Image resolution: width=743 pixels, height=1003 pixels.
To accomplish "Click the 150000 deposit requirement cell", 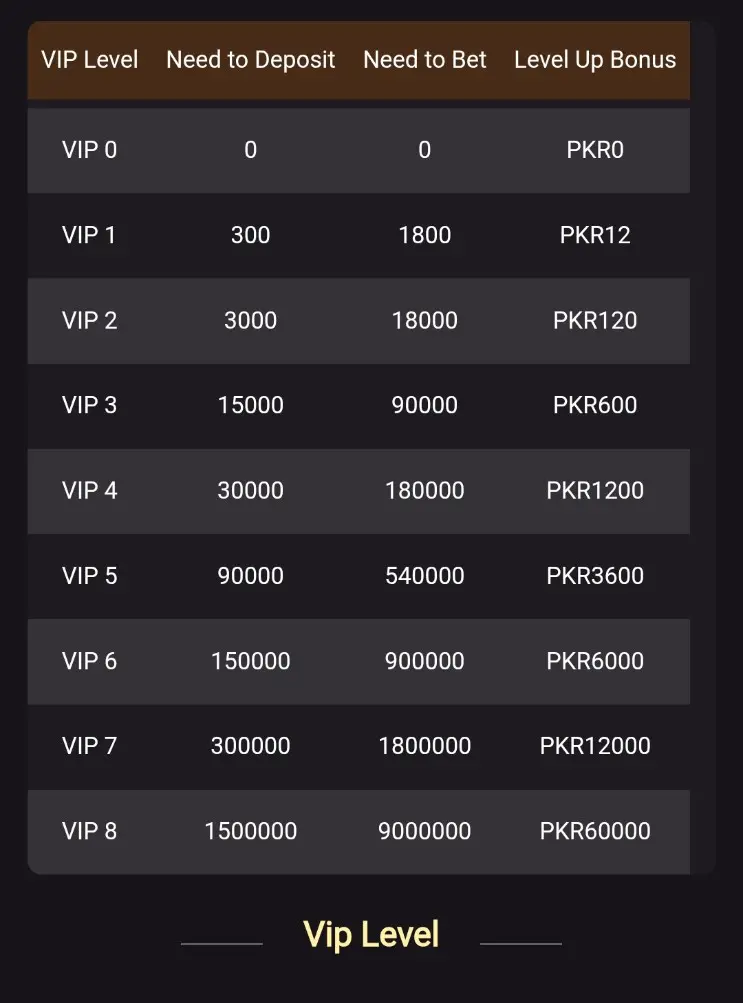I will (251, 661).
